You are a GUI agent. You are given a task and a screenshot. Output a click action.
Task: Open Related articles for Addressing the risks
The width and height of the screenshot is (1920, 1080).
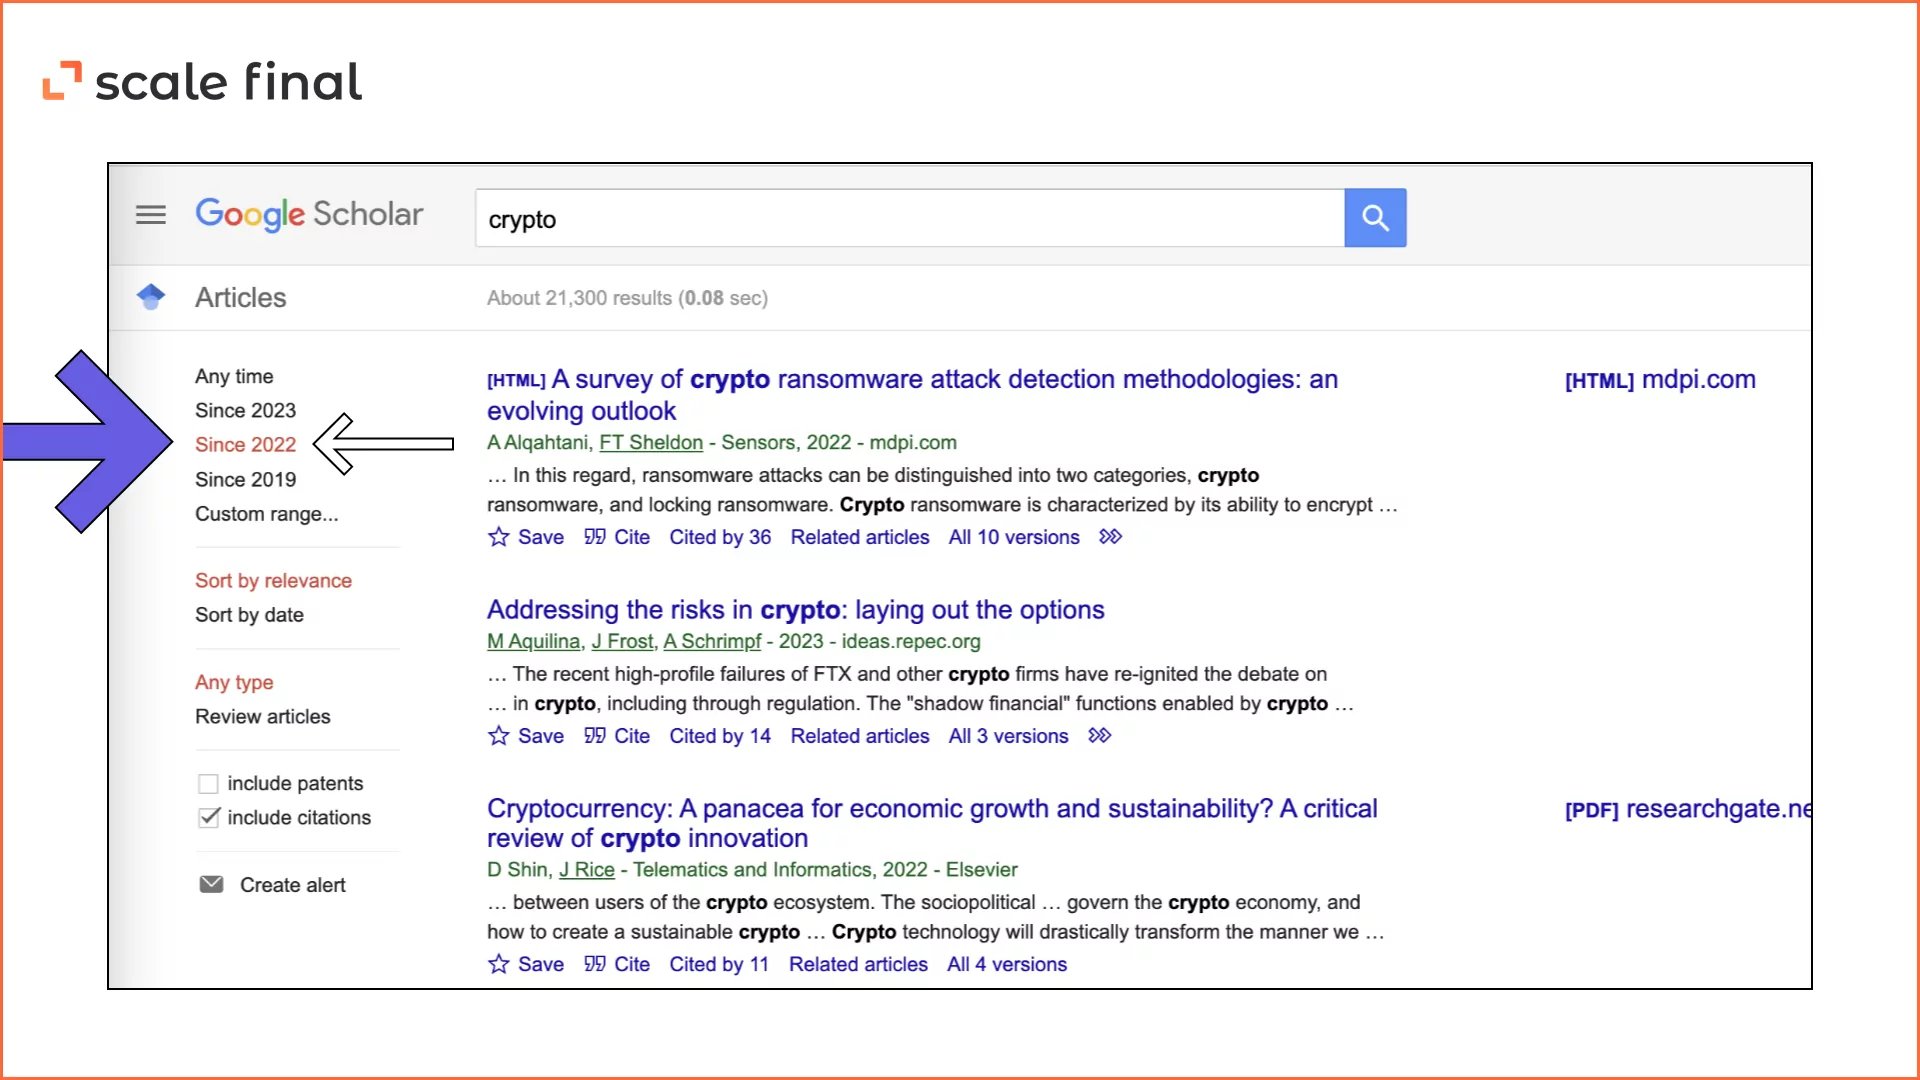click(860, 736)
